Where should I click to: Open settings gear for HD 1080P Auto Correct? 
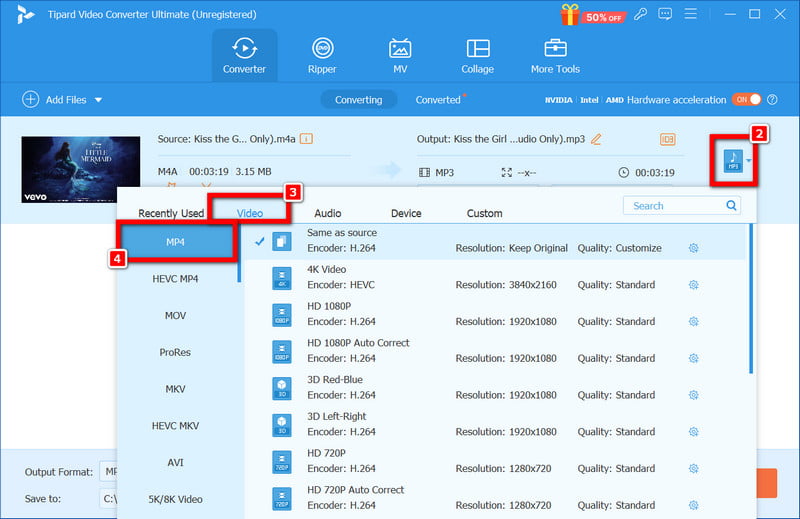tap(693, 358)
